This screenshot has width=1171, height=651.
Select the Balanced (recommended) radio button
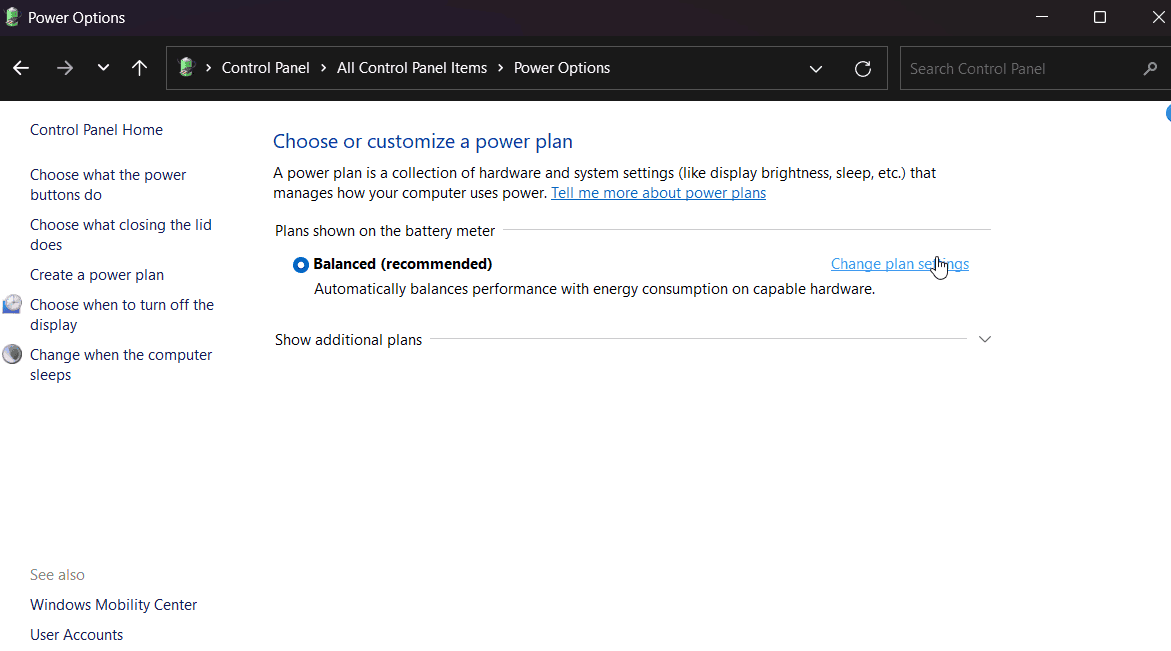pyautogui.click(x=300, y=265)
